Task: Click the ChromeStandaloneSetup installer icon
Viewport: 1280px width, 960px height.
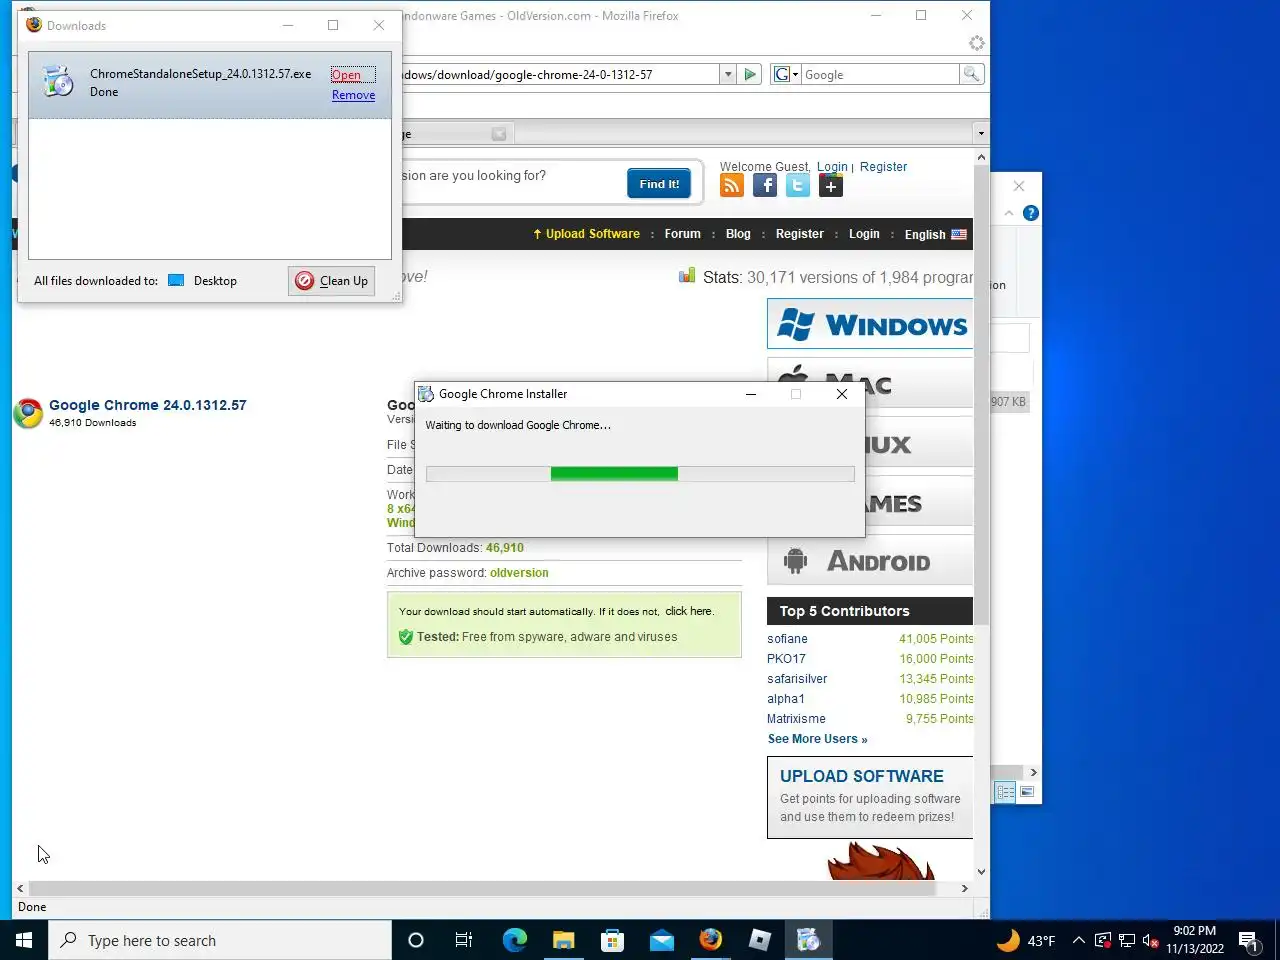Action: (x=58, y=81)
